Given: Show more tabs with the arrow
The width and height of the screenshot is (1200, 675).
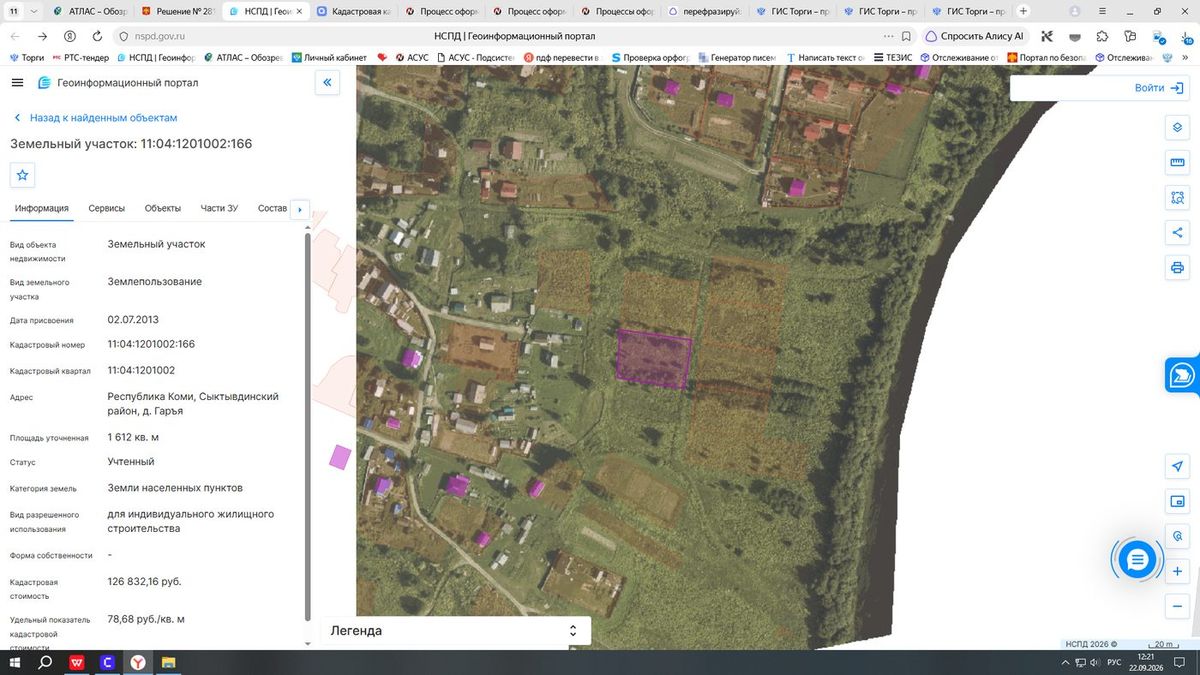Looking at the screenshot, I should point(299,209).
